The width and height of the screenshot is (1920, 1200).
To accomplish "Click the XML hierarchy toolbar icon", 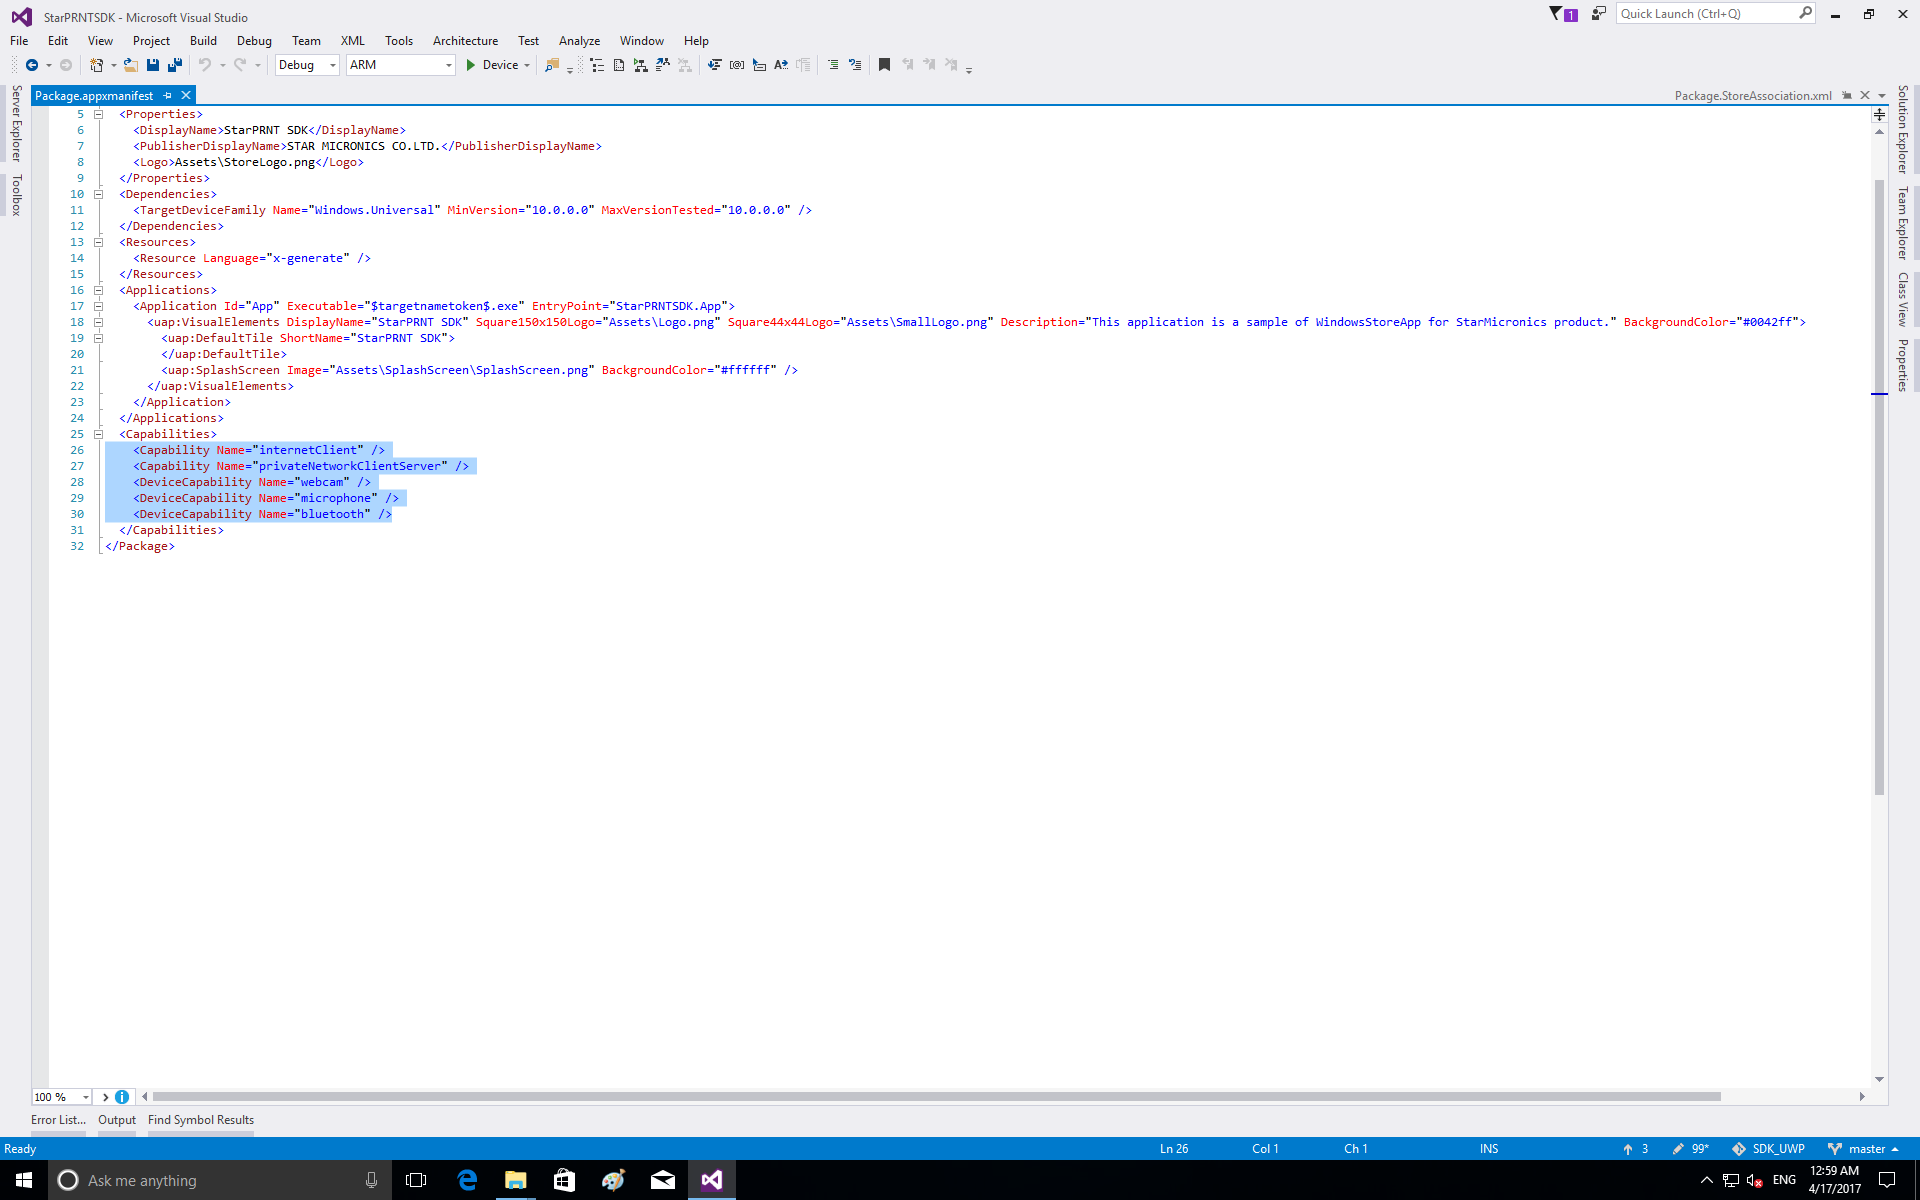I will [597, 65].
